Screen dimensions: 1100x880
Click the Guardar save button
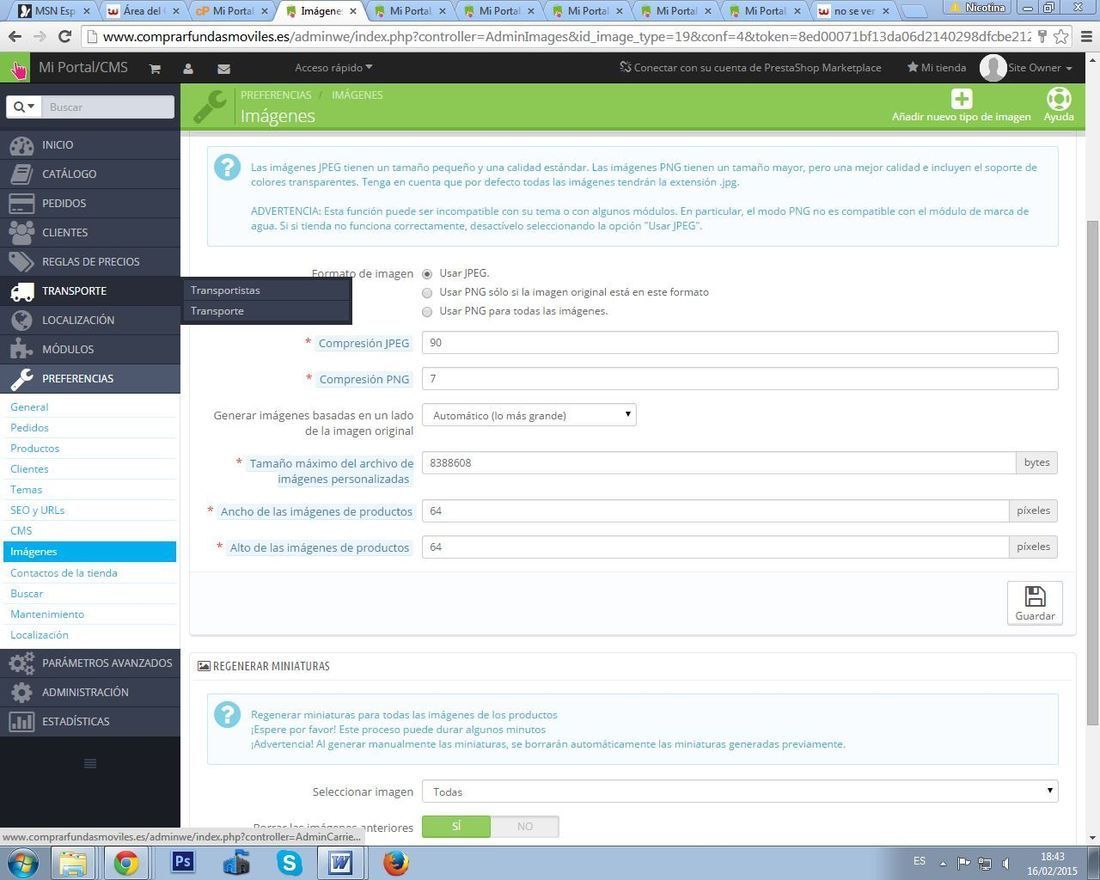[1035, 603]
